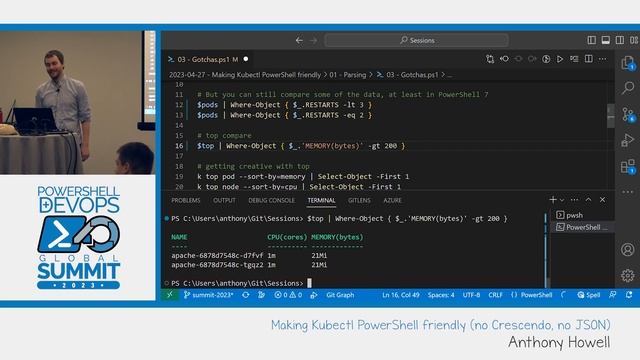Switch to the GITLENS panel tab

pos(359,200)
